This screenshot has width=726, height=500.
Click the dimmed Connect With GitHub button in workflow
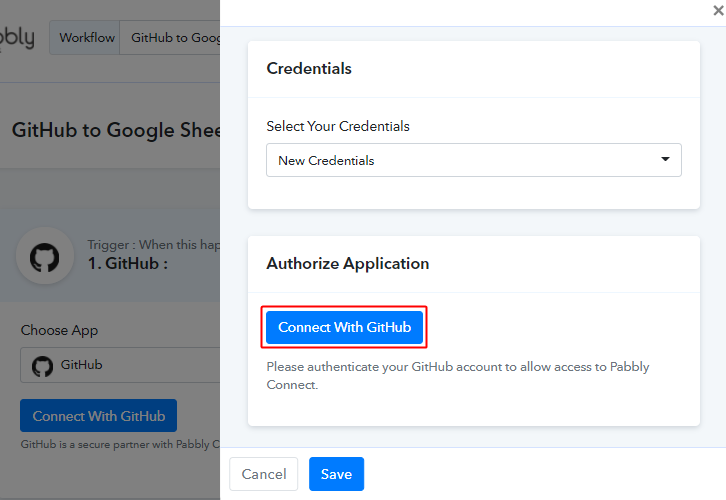click(99, 416)
